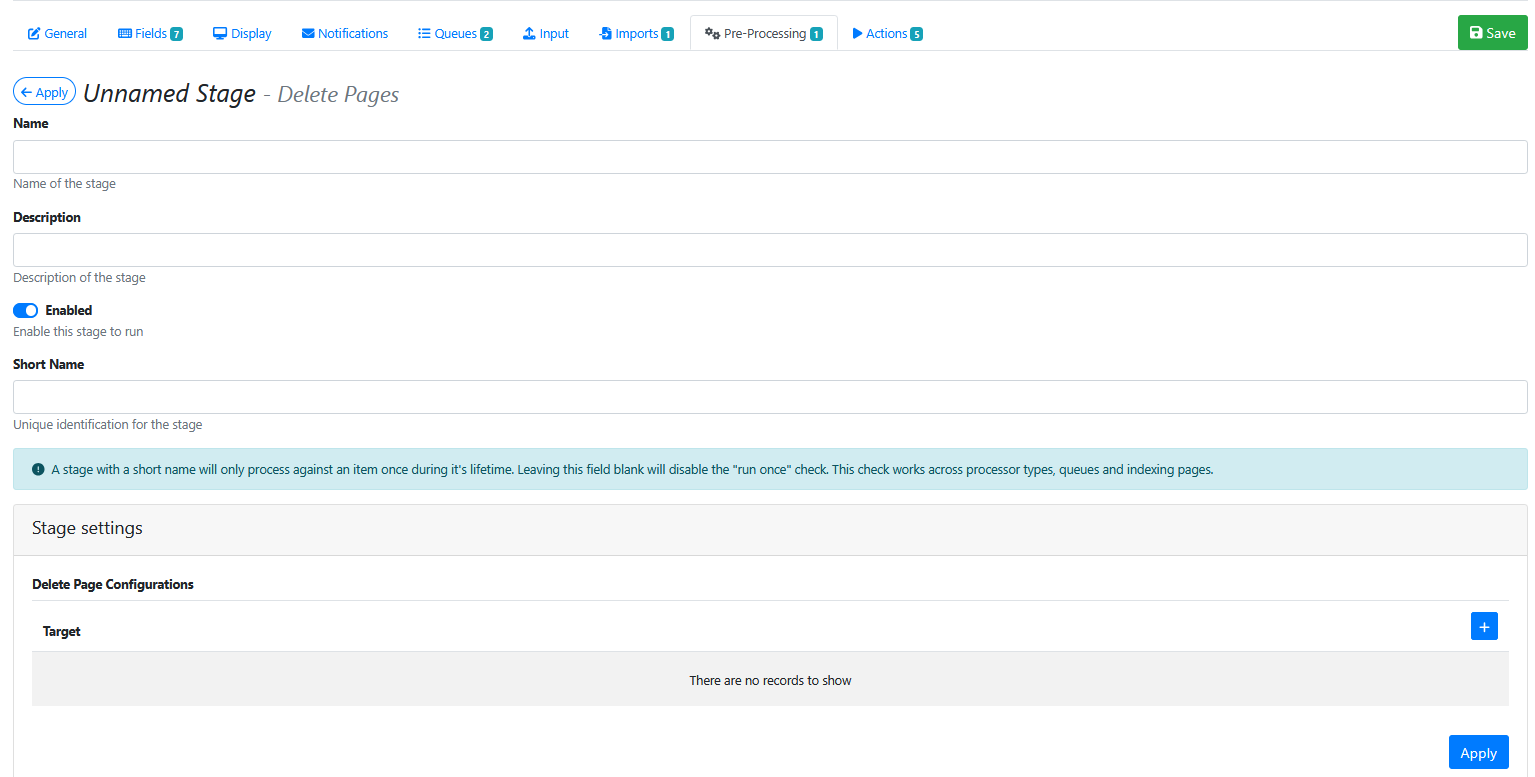Open the Queues tab
The image size is (1535, 777).
[x=455, y=34]
